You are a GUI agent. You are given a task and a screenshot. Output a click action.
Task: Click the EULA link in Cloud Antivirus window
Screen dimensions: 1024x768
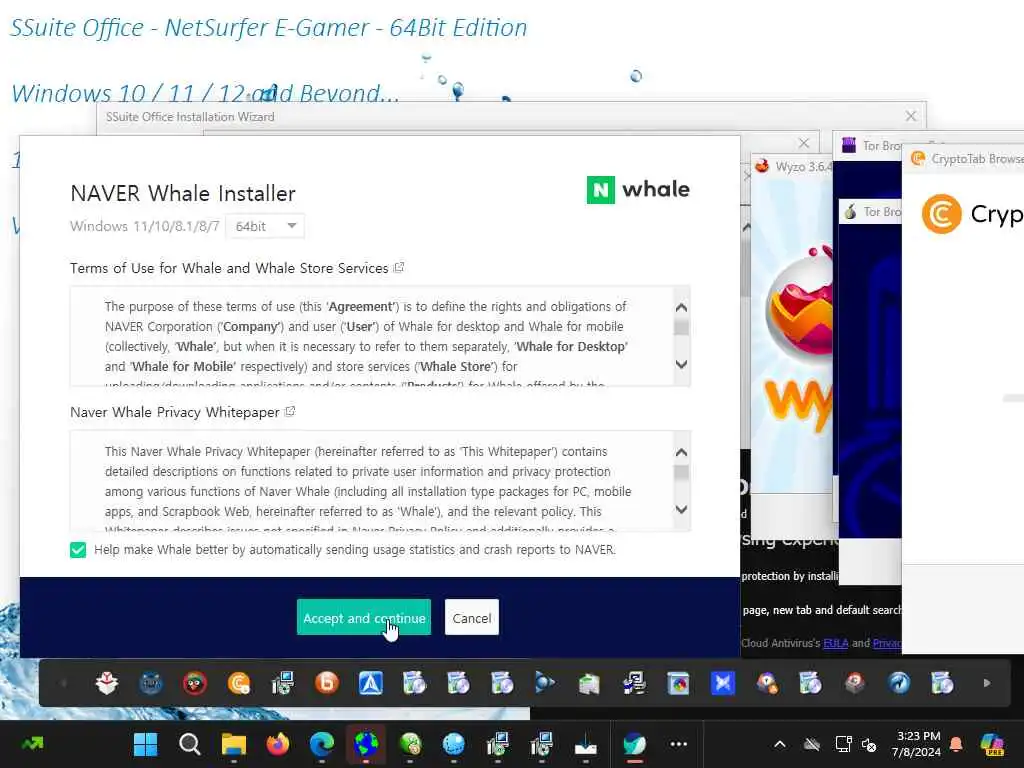[835, 643]
